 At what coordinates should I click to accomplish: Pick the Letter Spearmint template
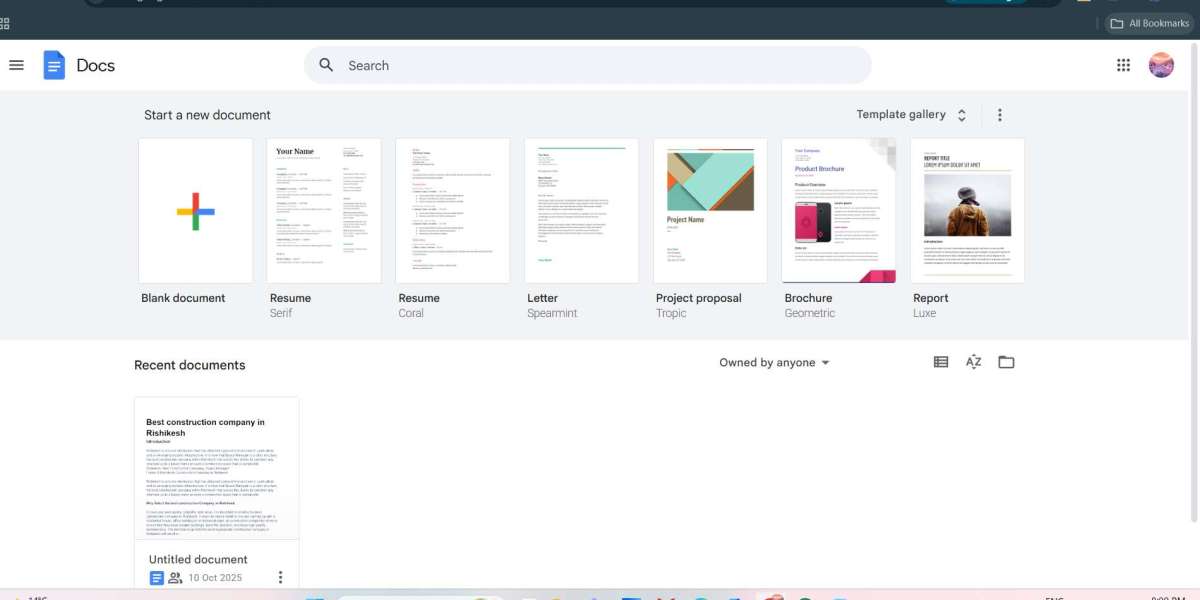click(581, 211)
